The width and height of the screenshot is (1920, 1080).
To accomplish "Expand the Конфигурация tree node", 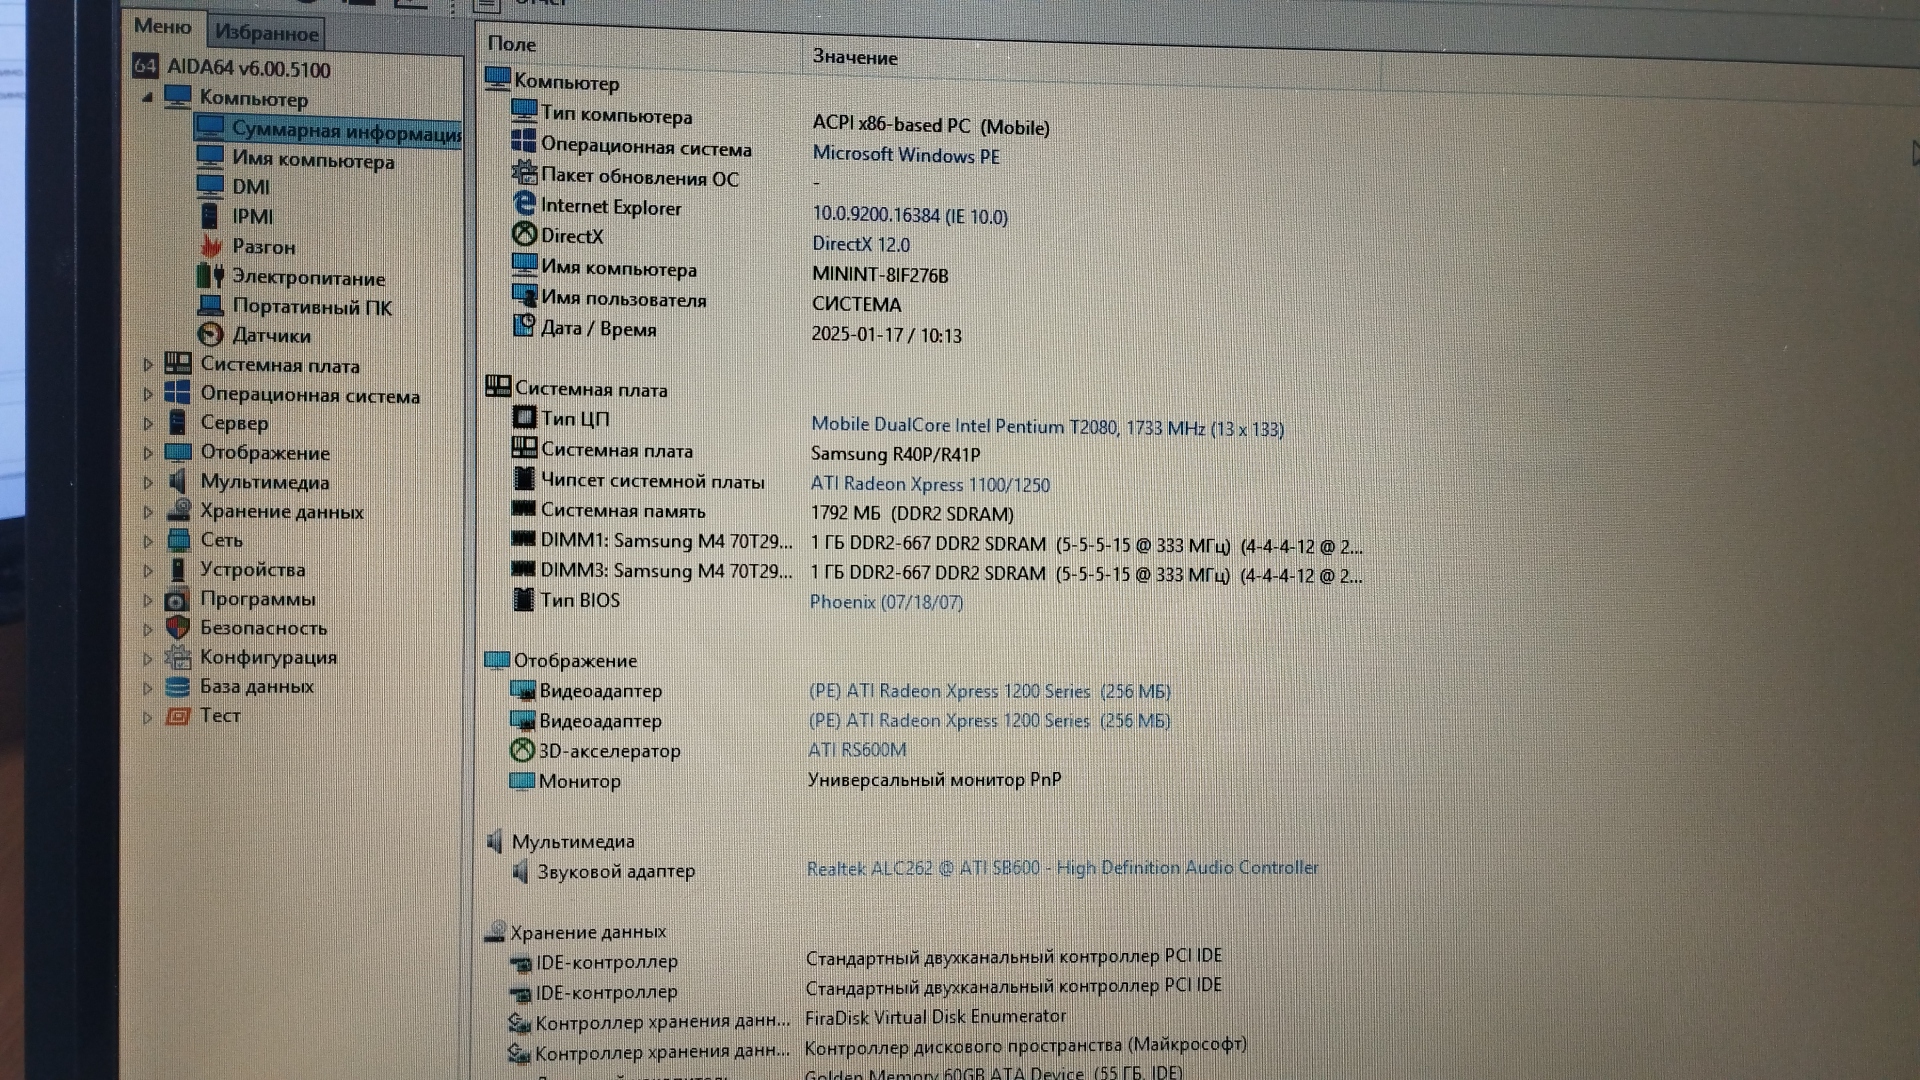I will 148,659.
